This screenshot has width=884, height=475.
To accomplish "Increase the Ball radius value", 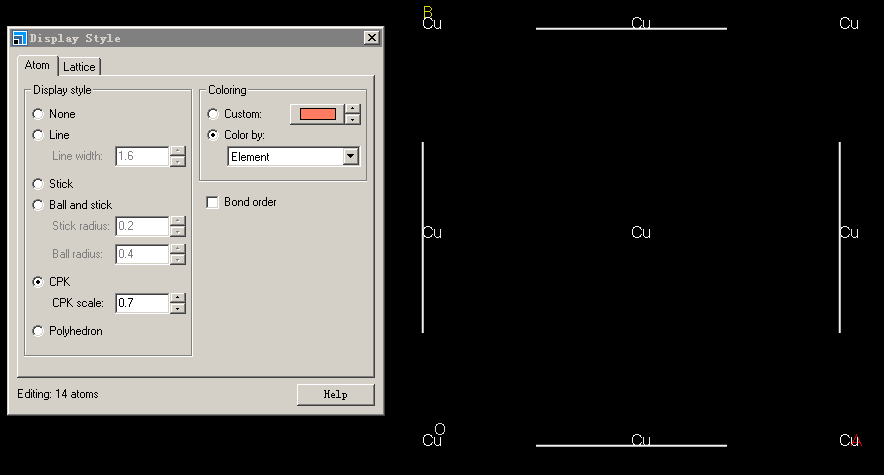I will [x=178, y=248].
